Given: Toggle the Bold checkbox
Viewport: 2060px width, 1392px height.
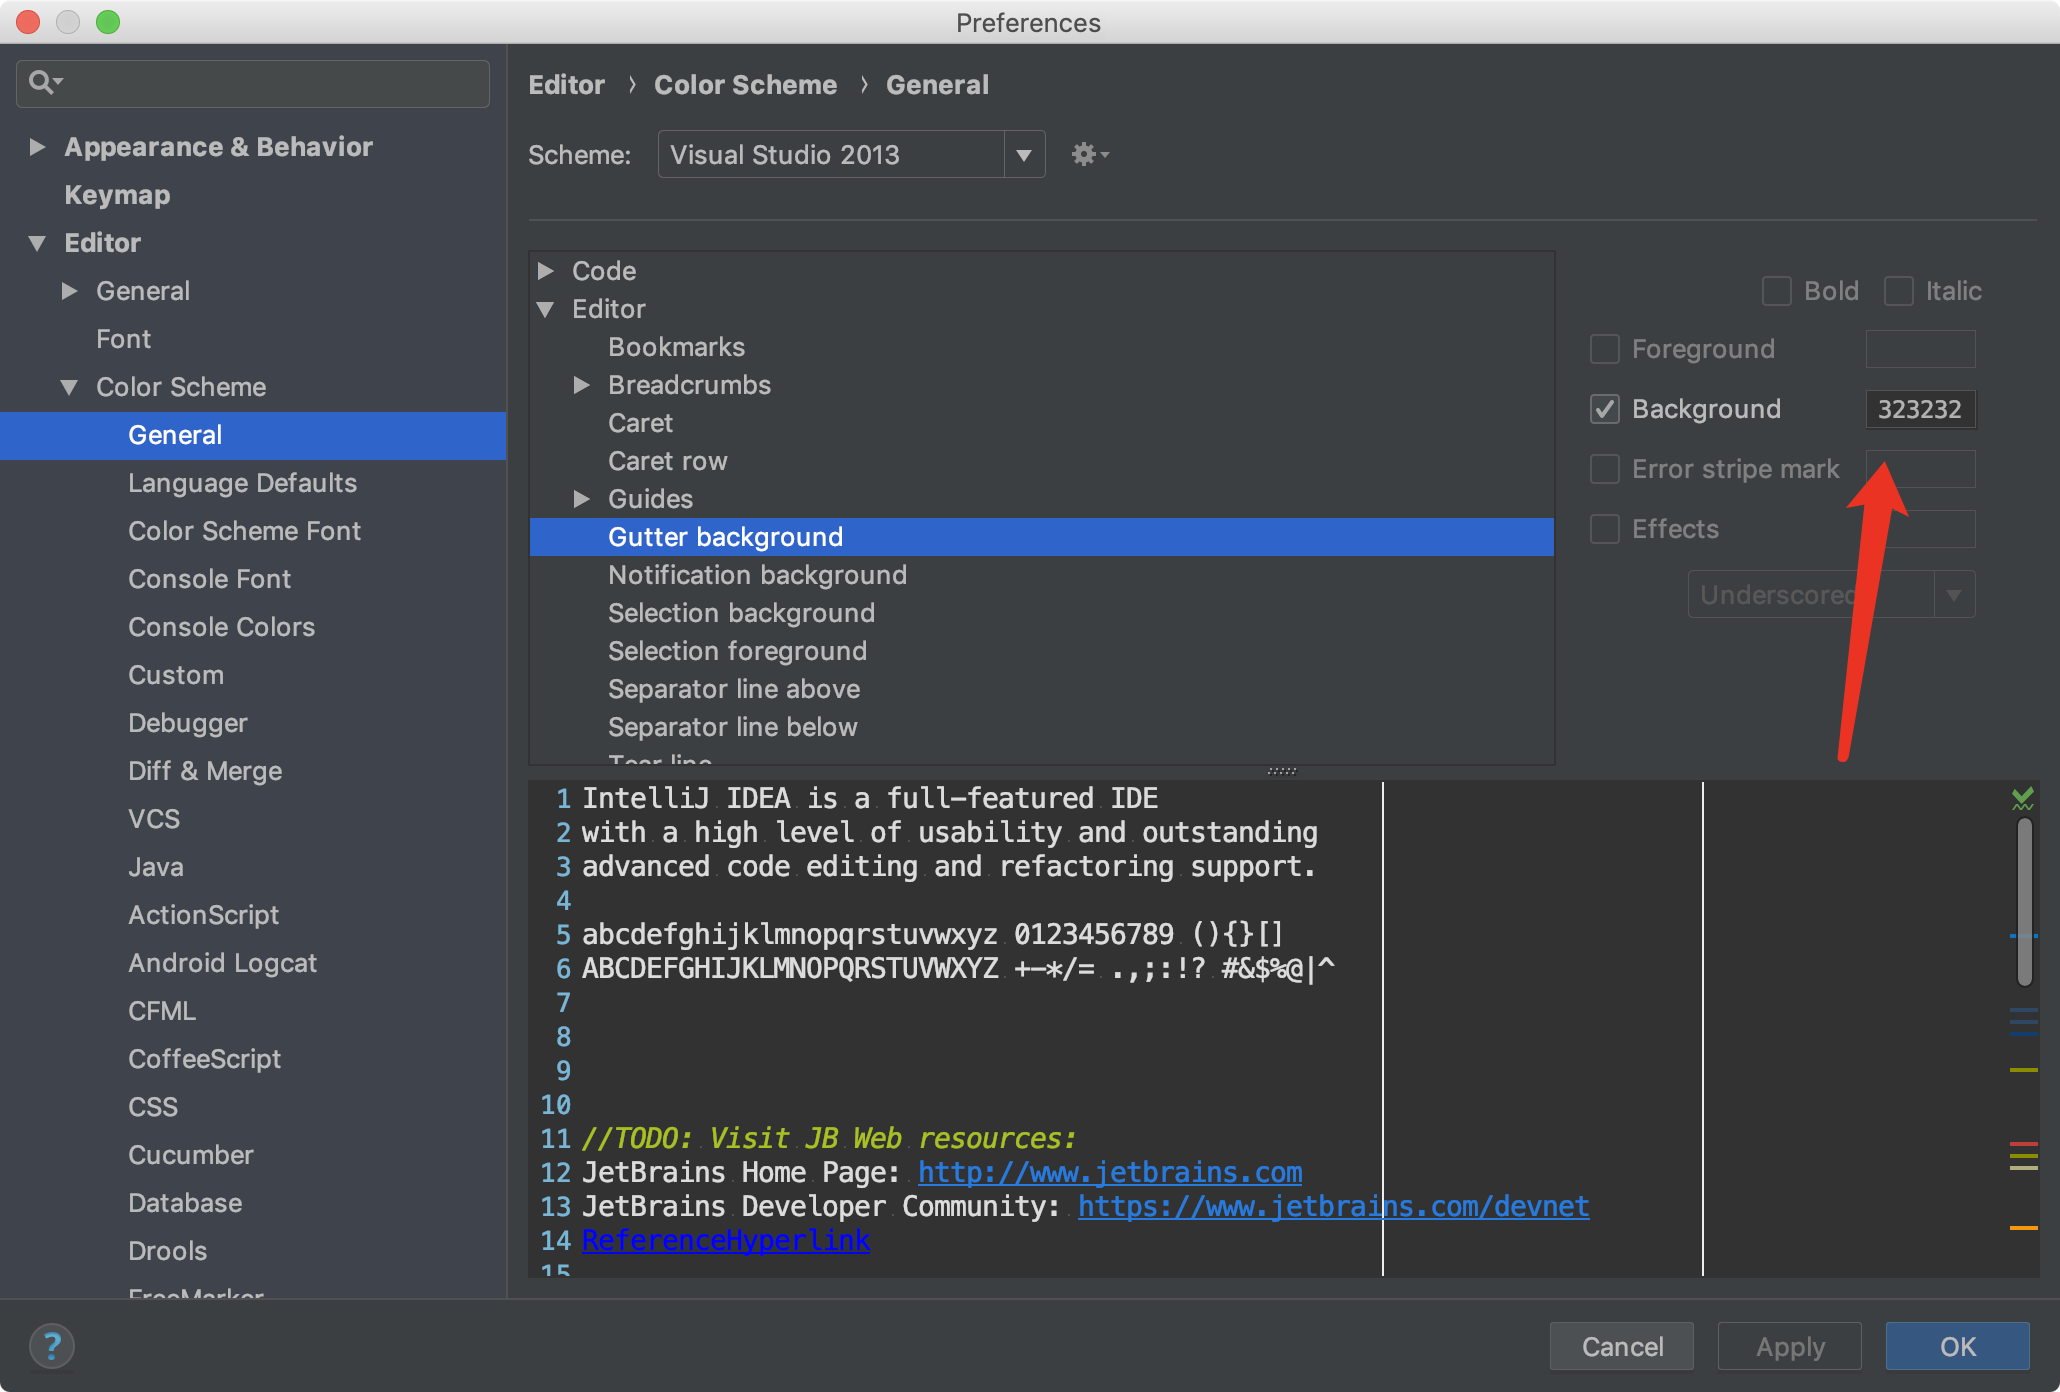Looking at the screenshot, I should point(1776,291).
